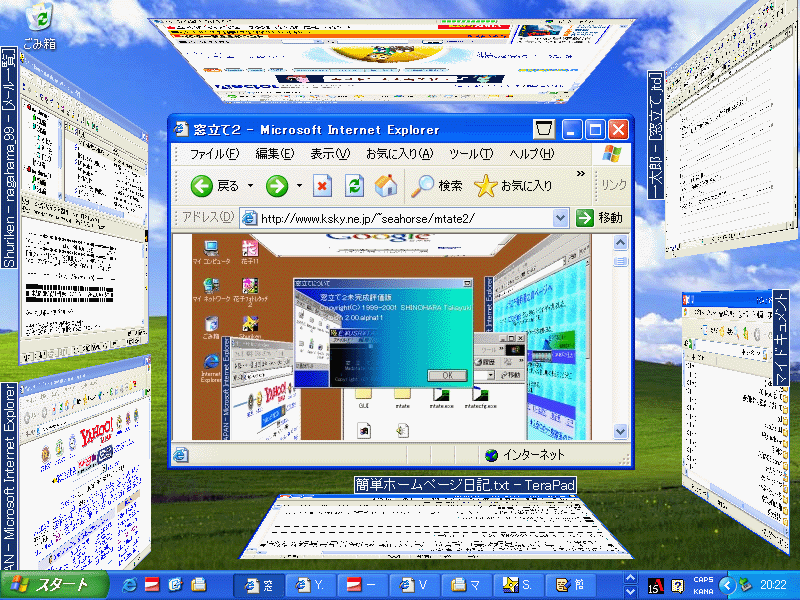The height and width of the screenshot is (600, 800).
Task: Stop page loading with red X icon
Action: pyautogui.click(x=322, y=186)
